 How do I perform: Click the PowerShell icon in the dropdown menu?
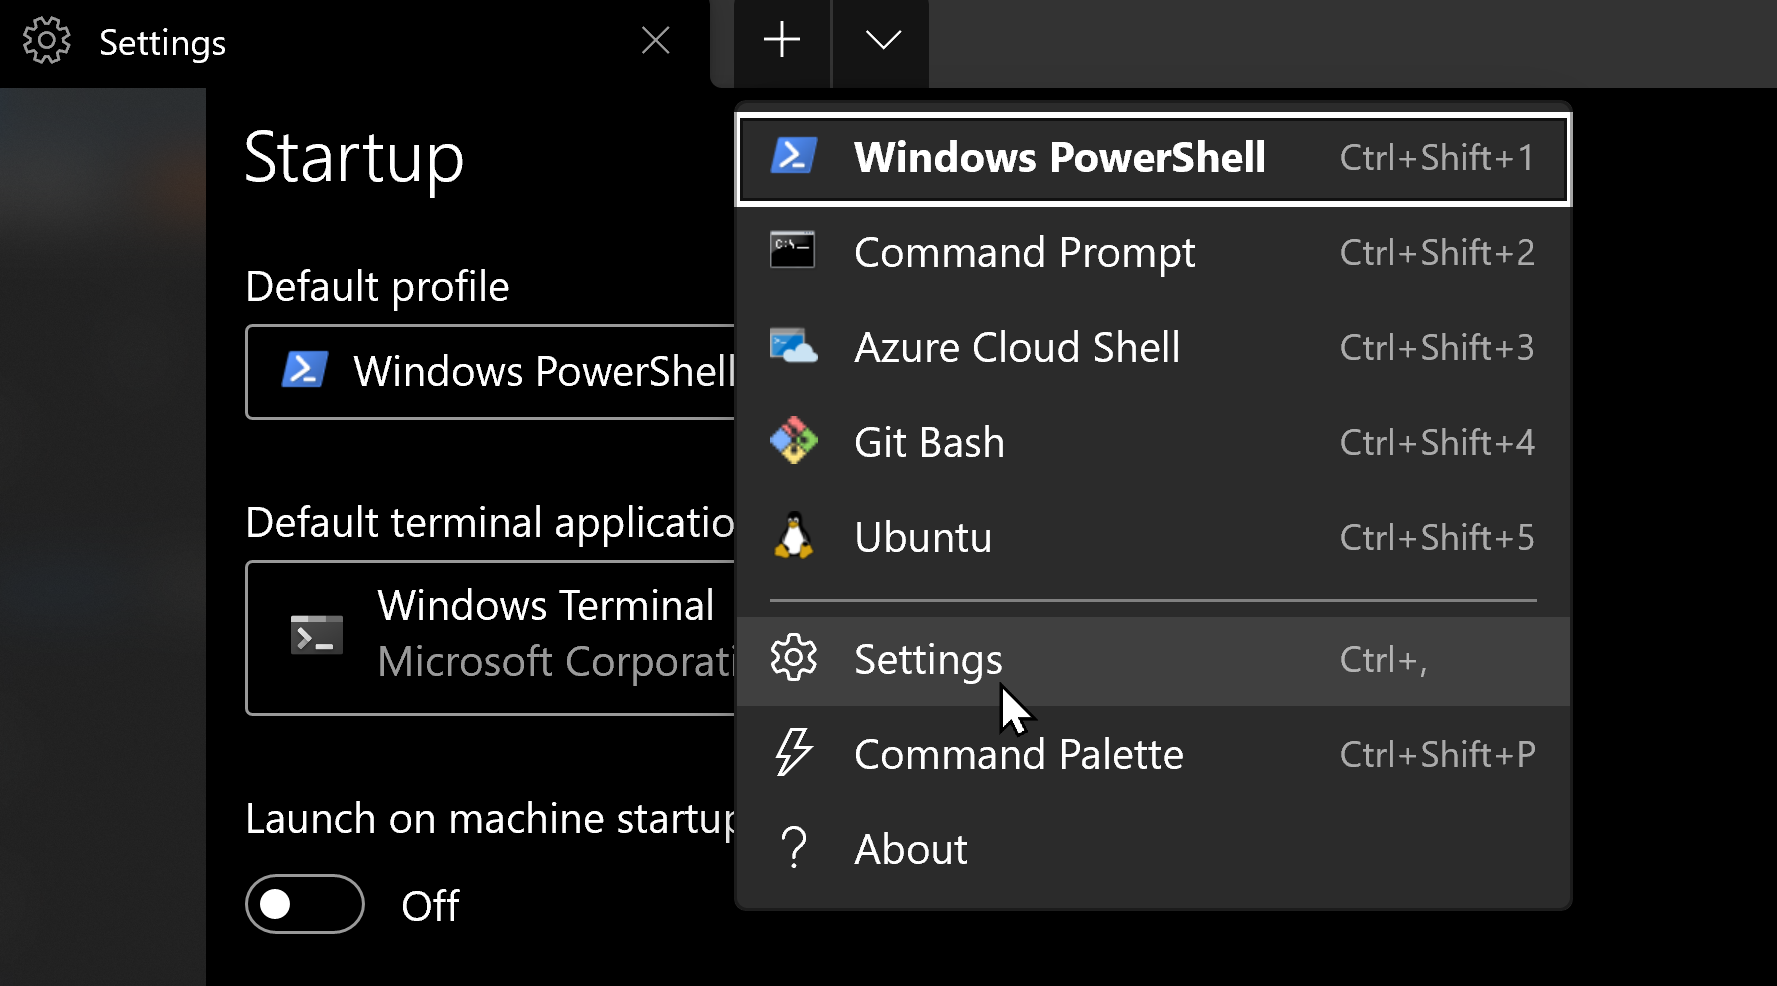click(793, 156)
